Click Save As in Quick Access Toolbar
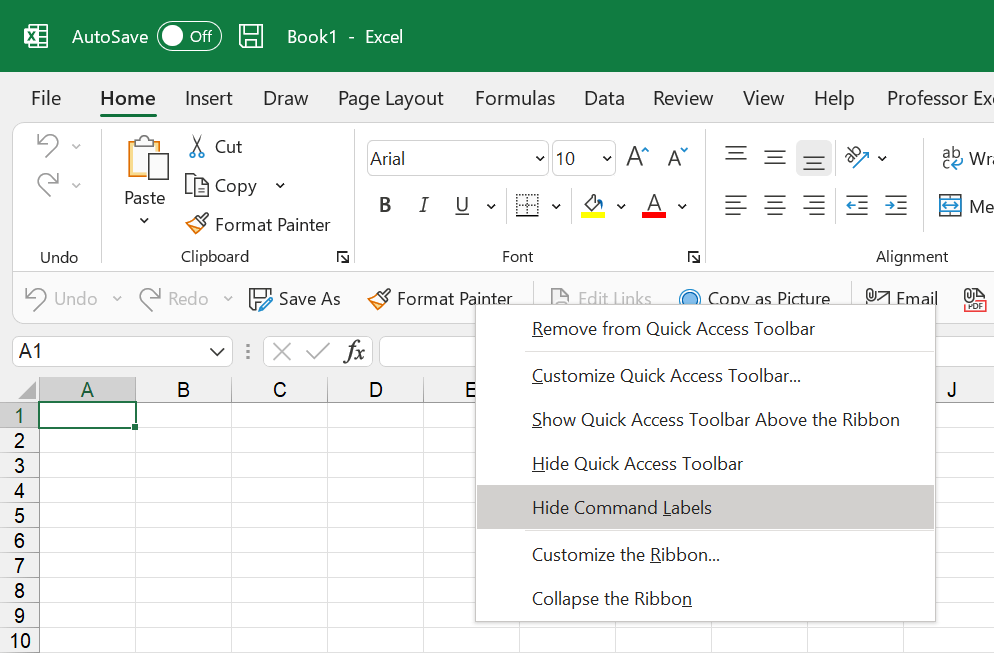Viewport: 994px width, 653px height. coord(295,298)
